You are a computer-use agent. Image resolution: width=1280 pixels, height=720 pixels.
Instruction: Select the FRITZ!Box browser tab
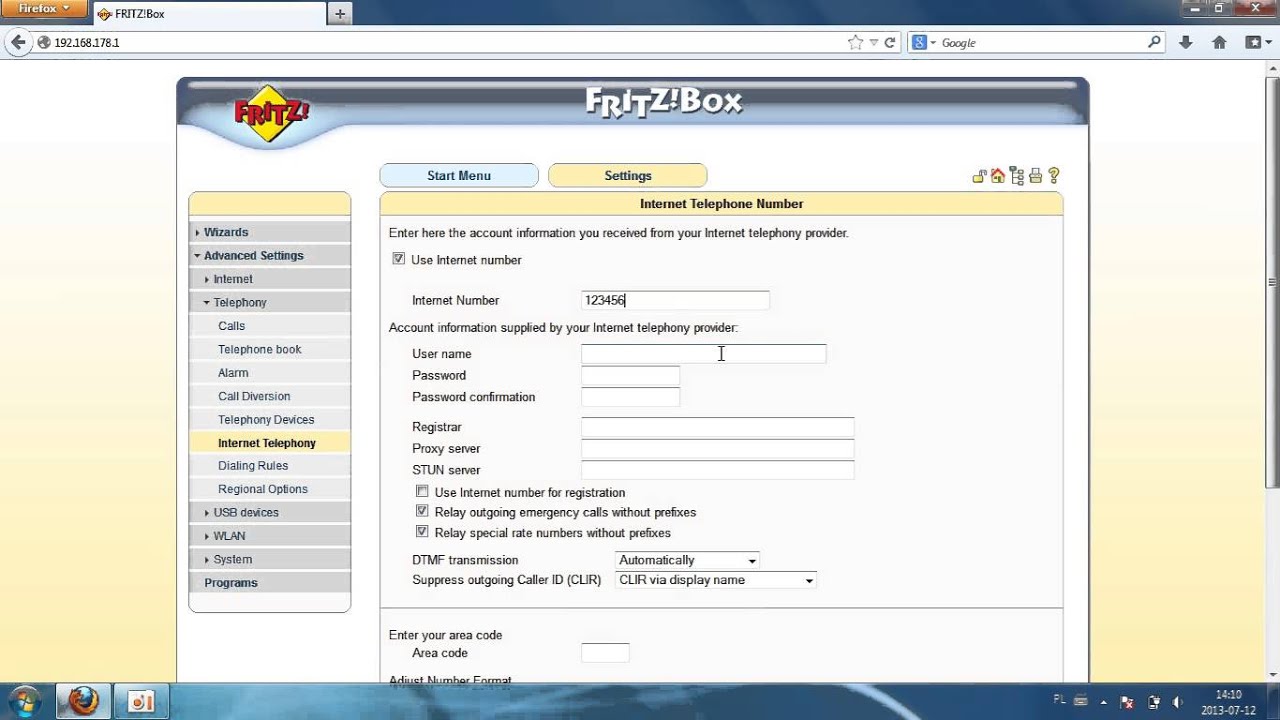point(208,14)
